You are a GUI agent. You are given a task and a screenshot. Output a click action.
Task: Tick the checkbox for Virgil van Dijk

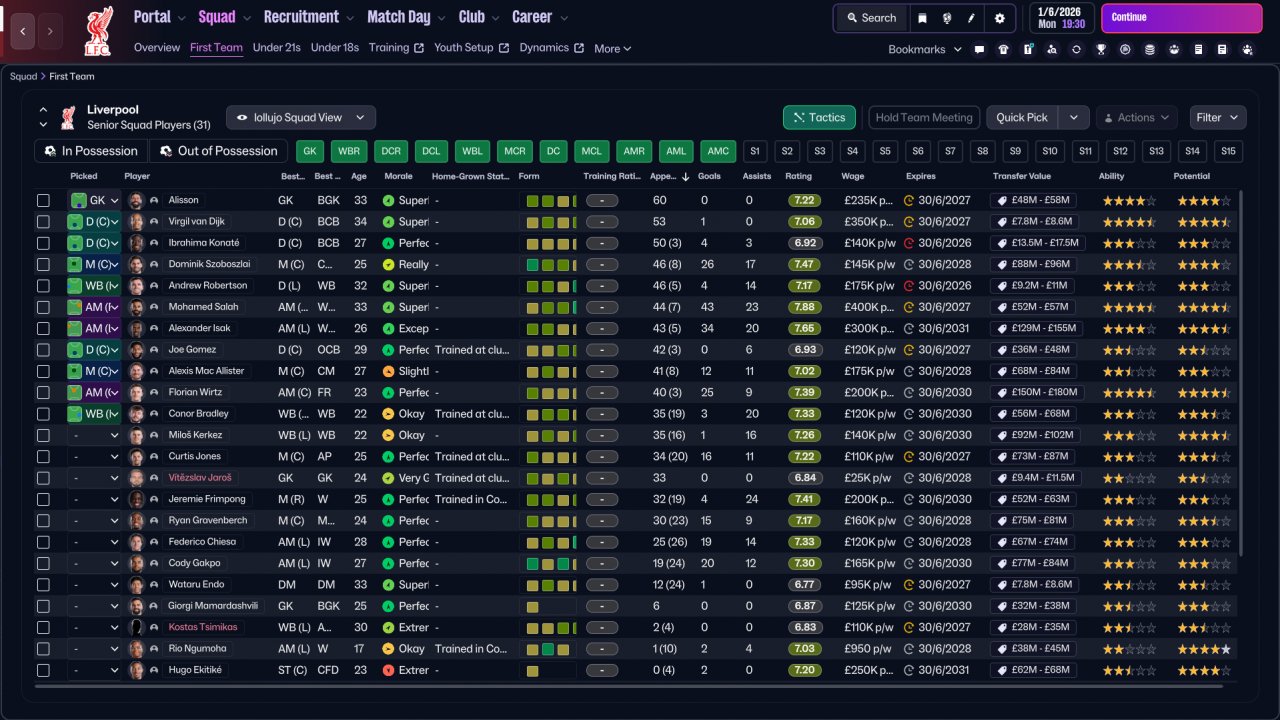pyautogui.click(x=43, y=222)
